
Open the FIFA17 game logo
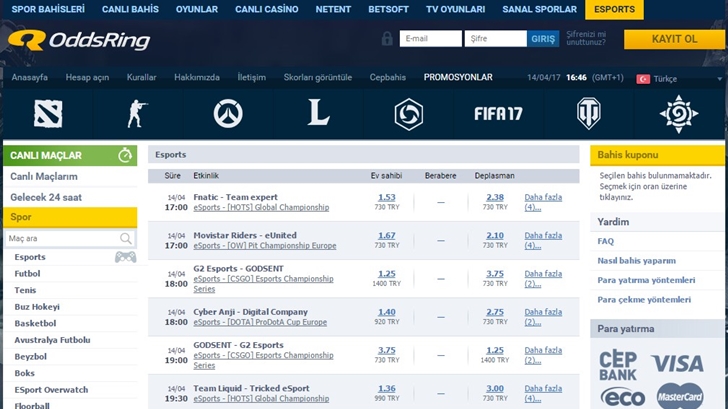498,113
